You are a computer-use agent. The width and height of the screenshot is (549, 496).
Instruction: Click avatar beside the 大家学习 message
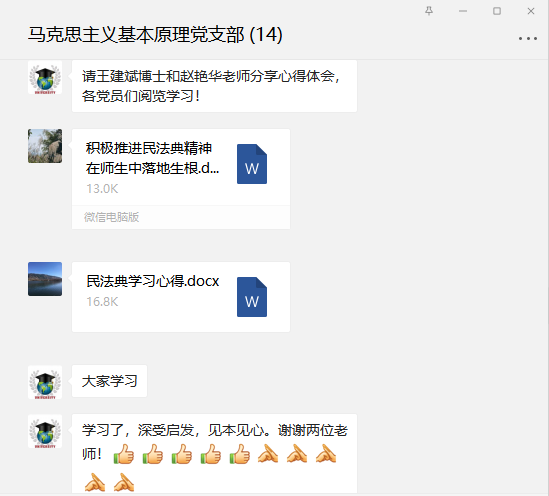(45, 382)
